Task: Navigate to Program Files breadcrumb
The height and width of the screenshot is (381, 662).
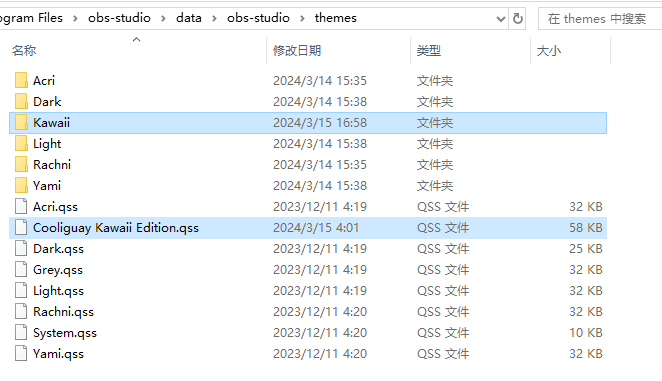Action: coord(31,18)
